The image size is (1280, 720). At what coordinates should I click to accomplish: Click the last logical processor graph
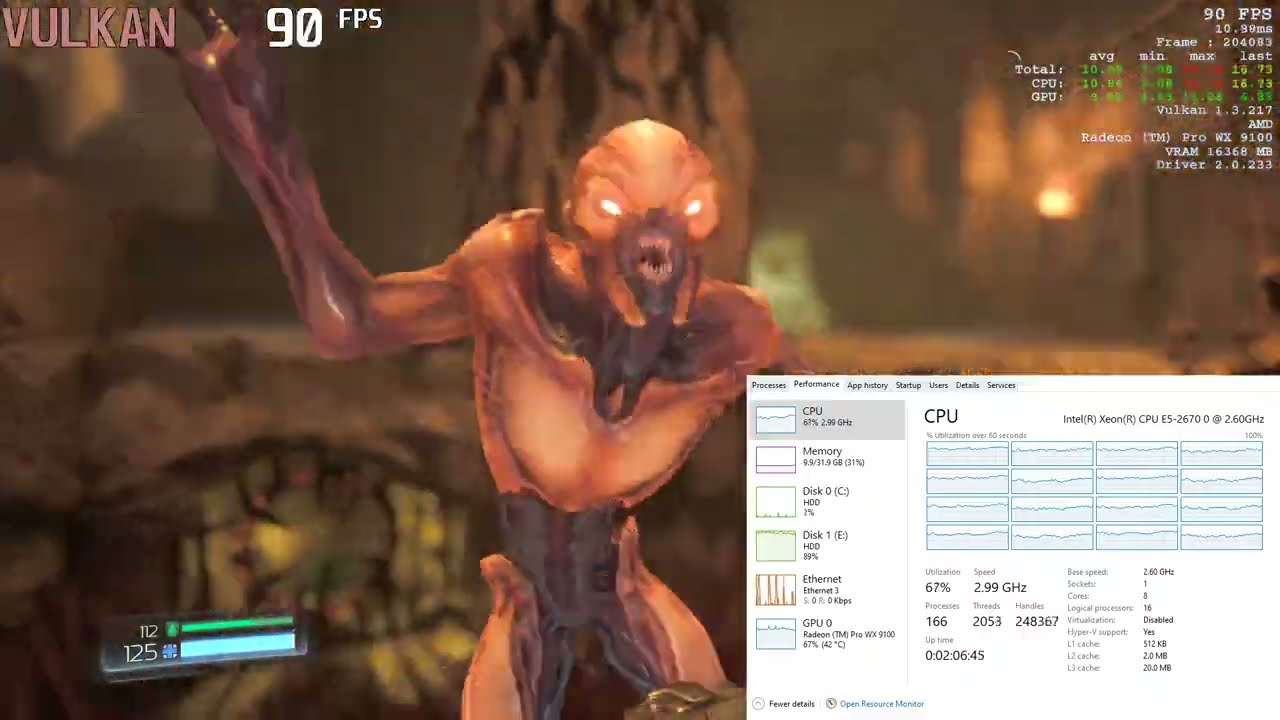tap(1221, 537)
